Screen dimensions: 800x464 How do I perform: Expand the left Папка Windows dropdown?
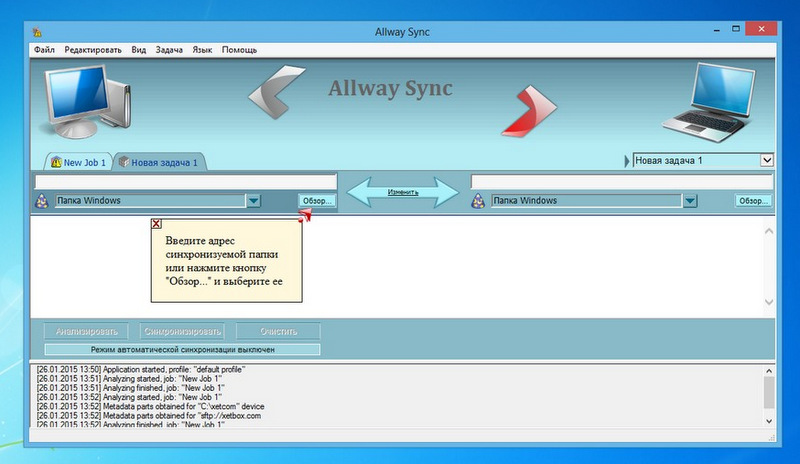point(254,201)
